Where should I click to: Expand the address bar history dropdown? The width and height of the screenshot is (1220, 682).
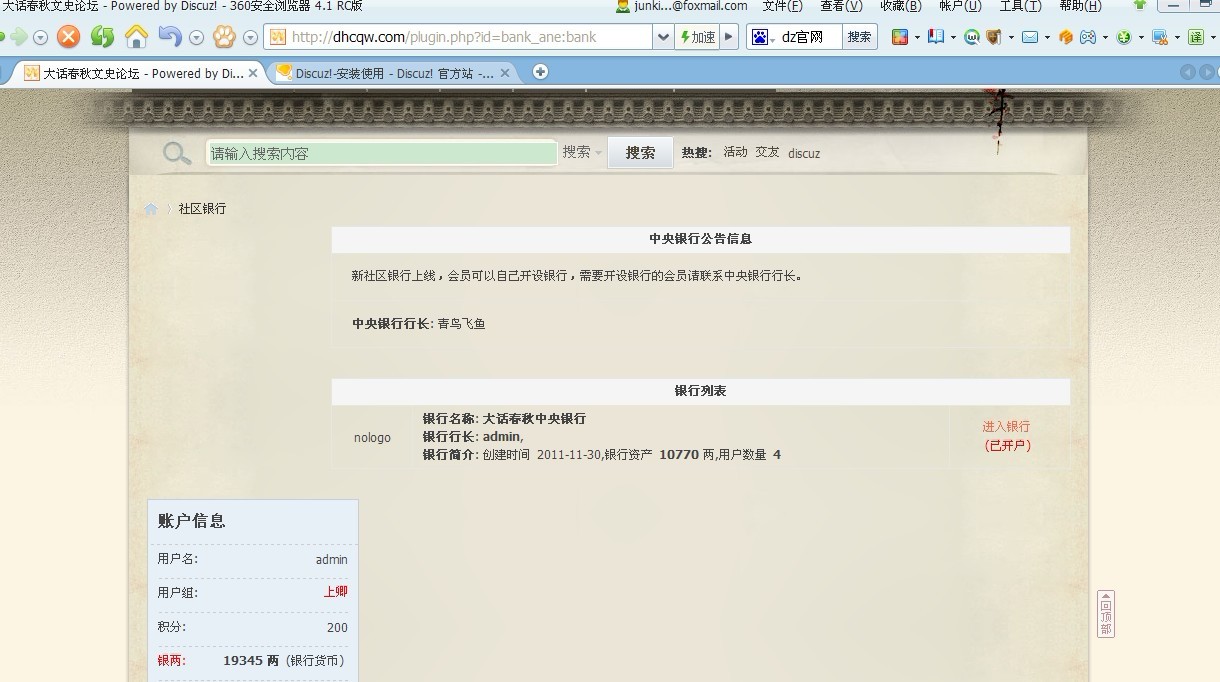[x=663, y=36]
